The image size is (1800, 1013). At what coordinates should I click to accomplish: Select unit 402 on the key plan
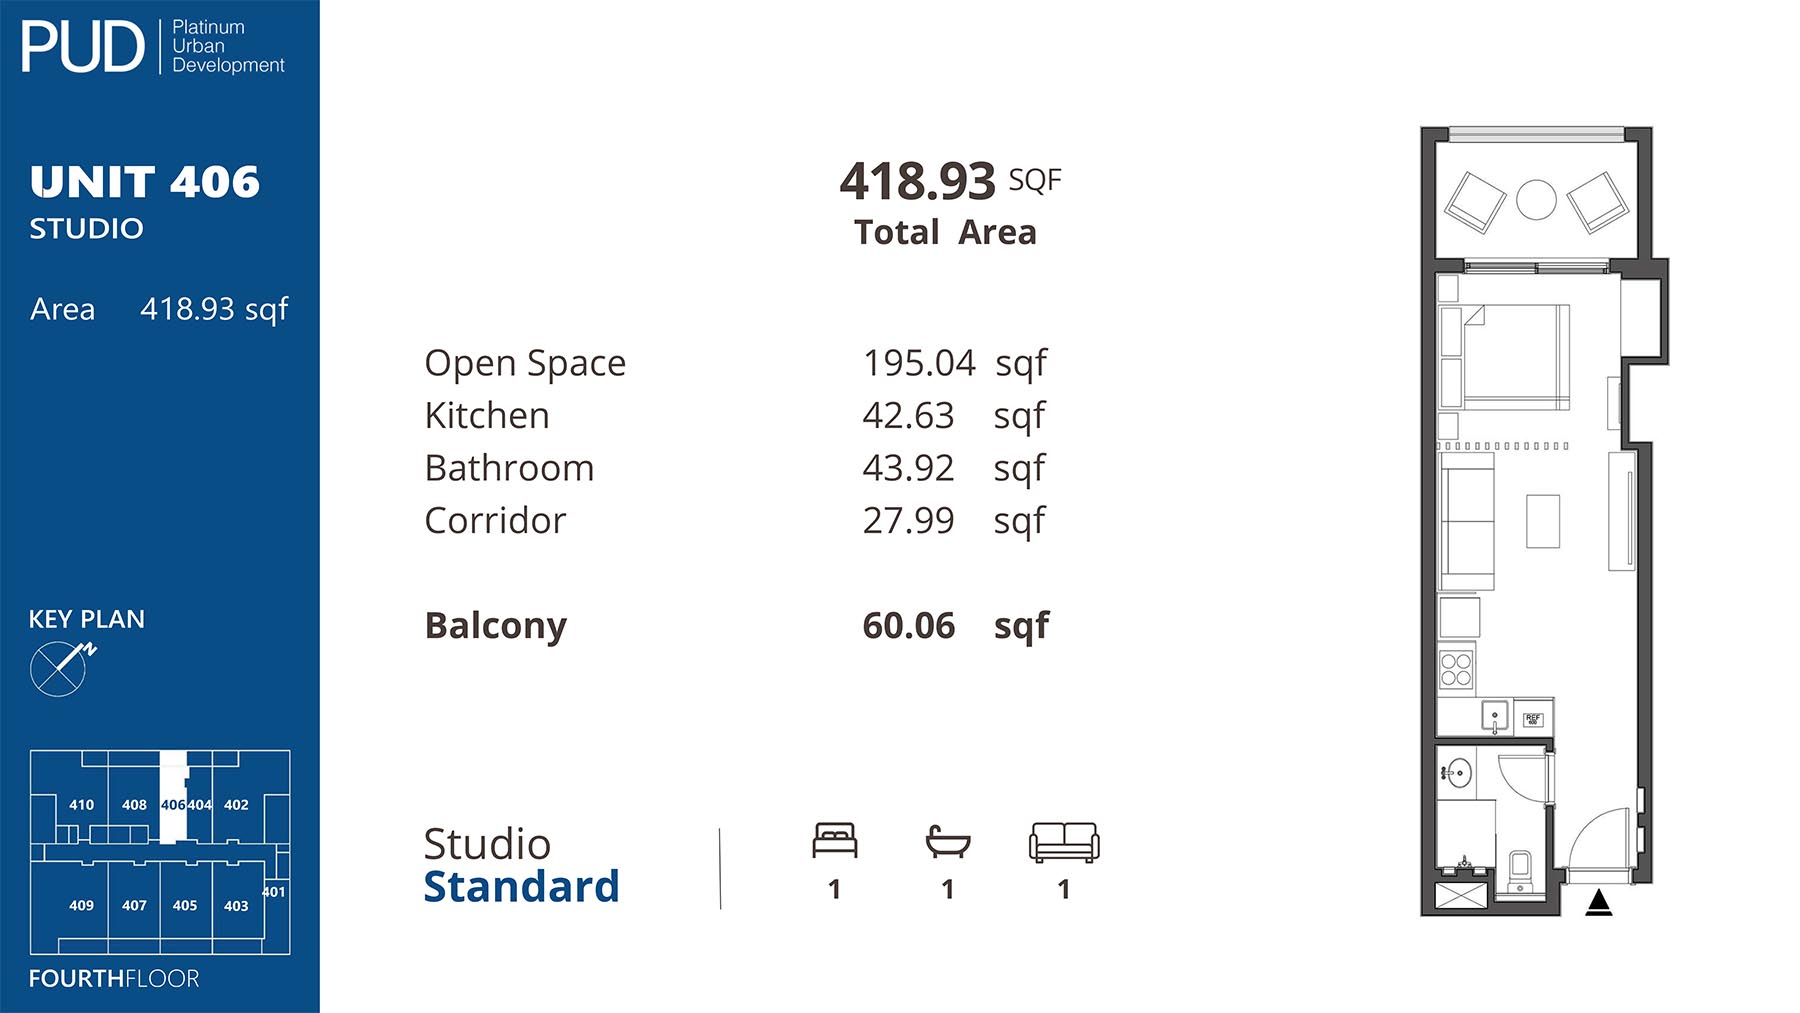[x=236, y=805]
